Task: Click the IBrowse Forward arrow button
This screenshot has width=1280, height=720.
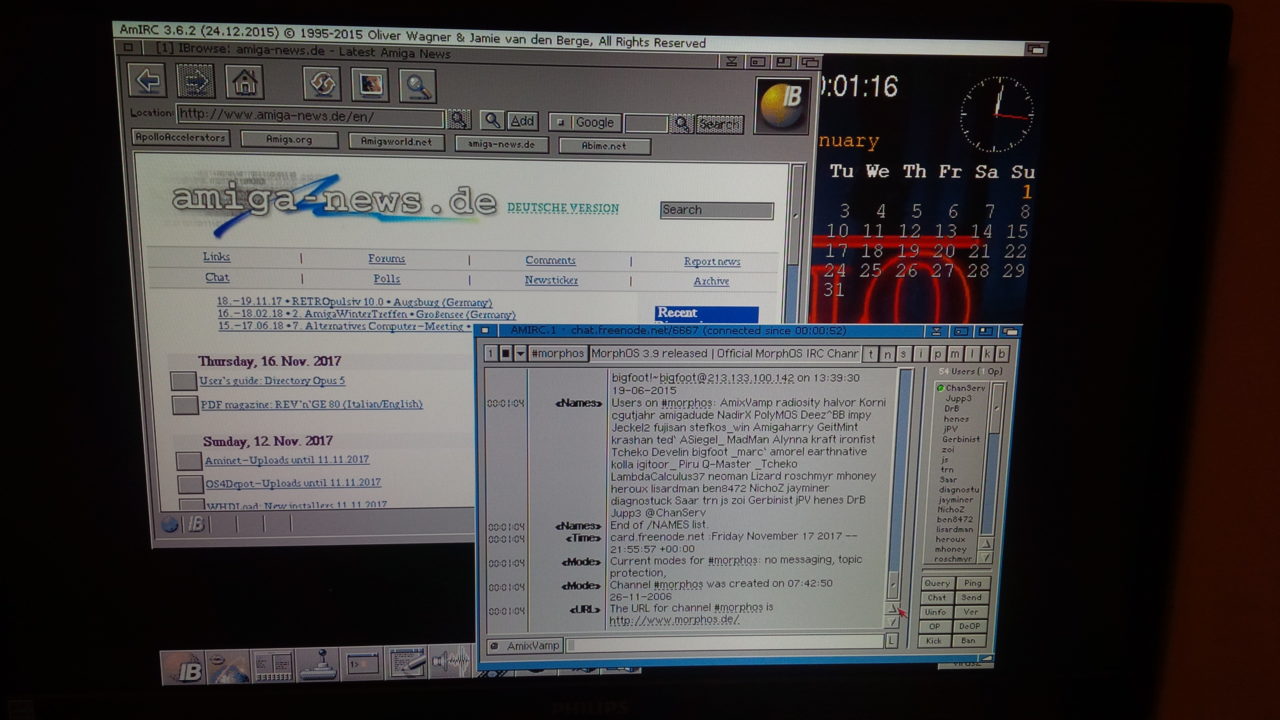Action: [x=195, y=80]
